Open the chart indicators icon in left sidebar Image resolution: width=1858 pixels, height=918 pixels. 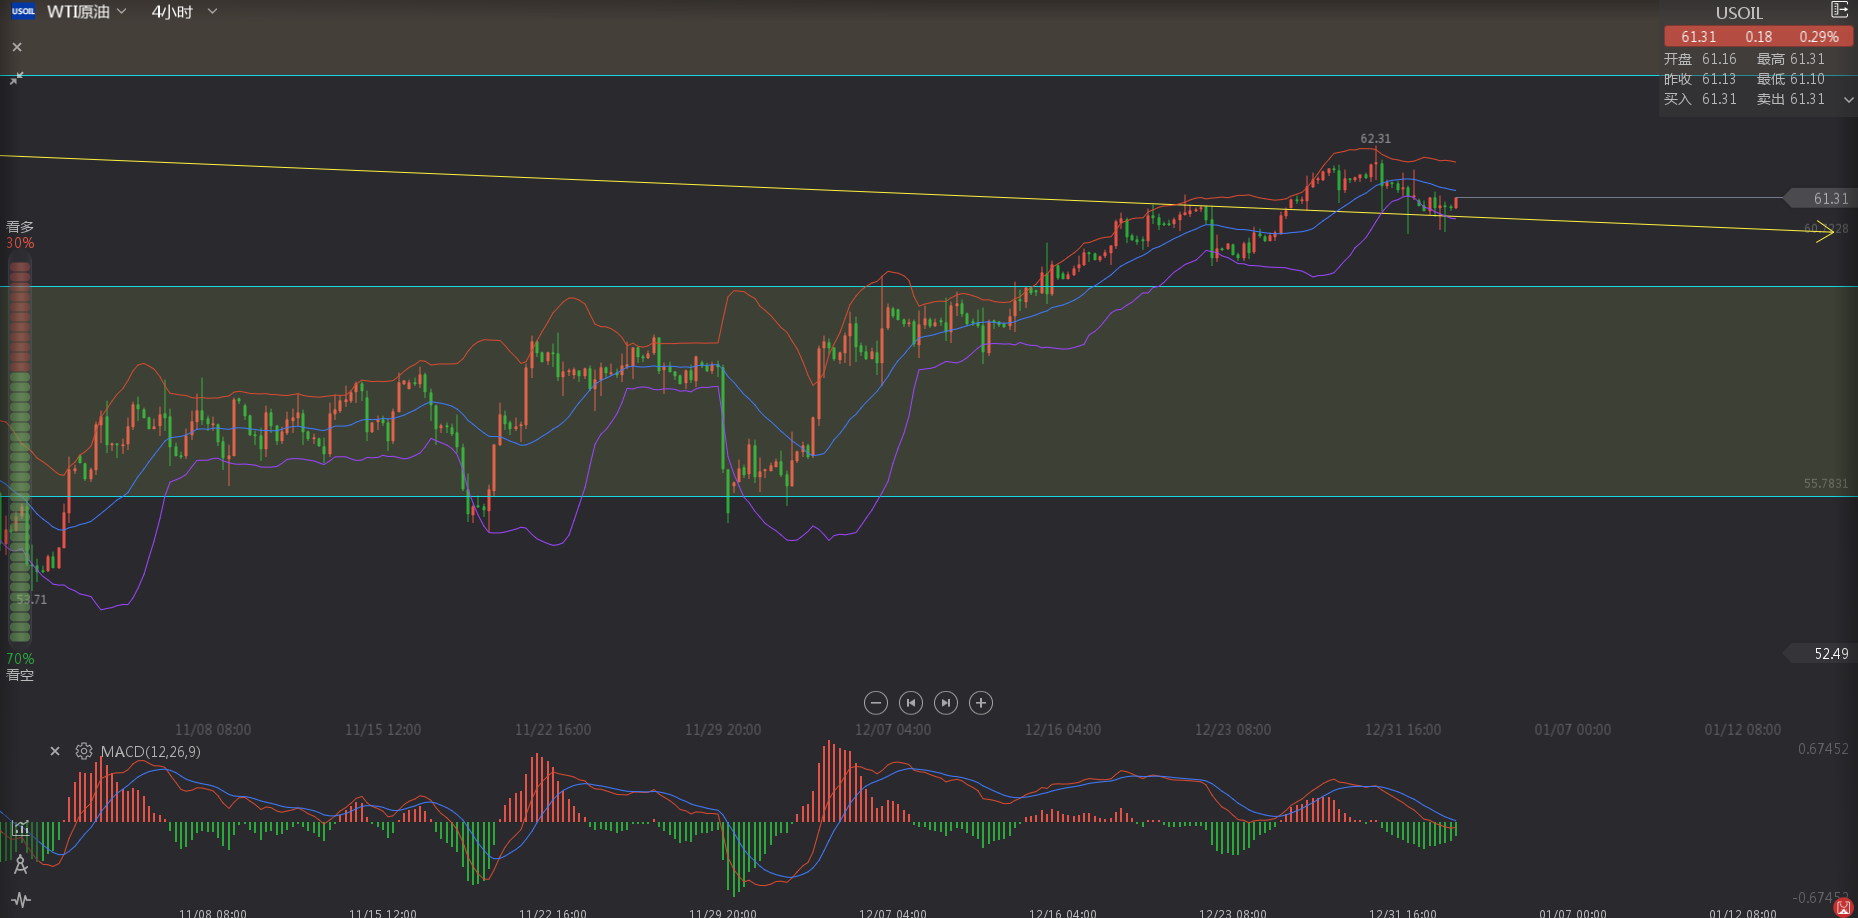[x=21, y=828]
